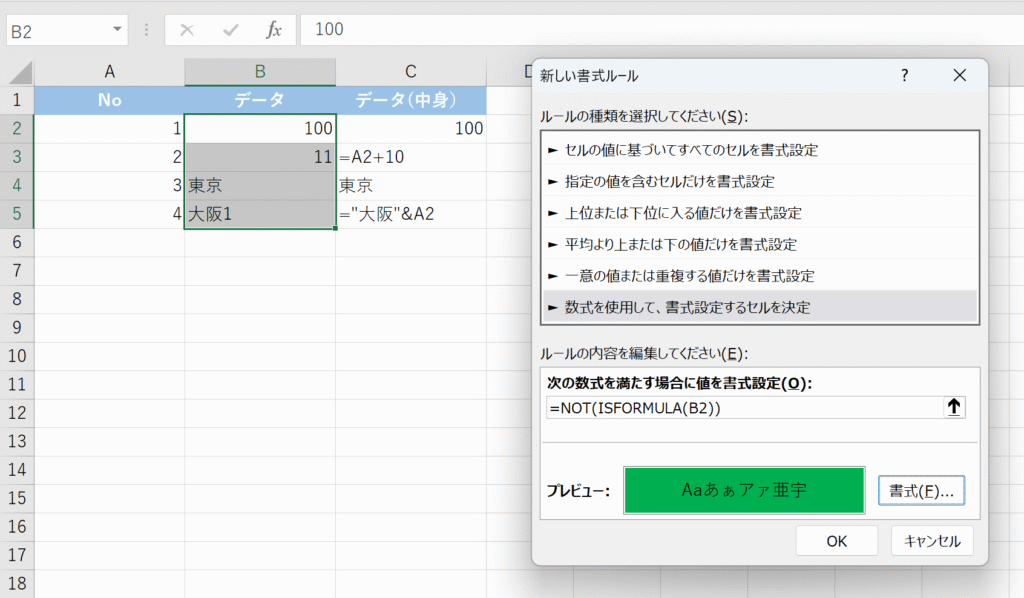Image resolution: width=1024 pixels, height=598 pixels.
Task: Open Insert Function with the fx icon
Action: coord(273,30)
